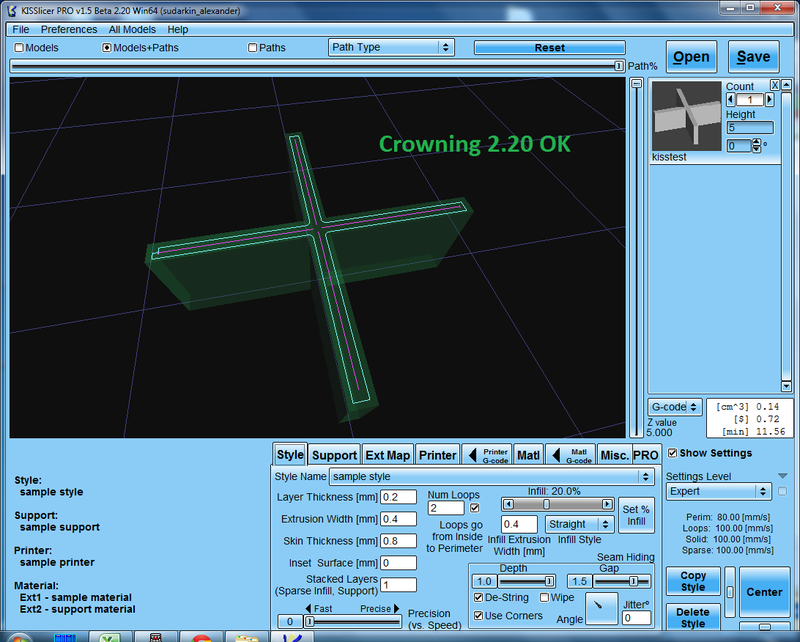800x642 pixels.
Task: Click Infill slider left arrow
Action: click(508, 504)
